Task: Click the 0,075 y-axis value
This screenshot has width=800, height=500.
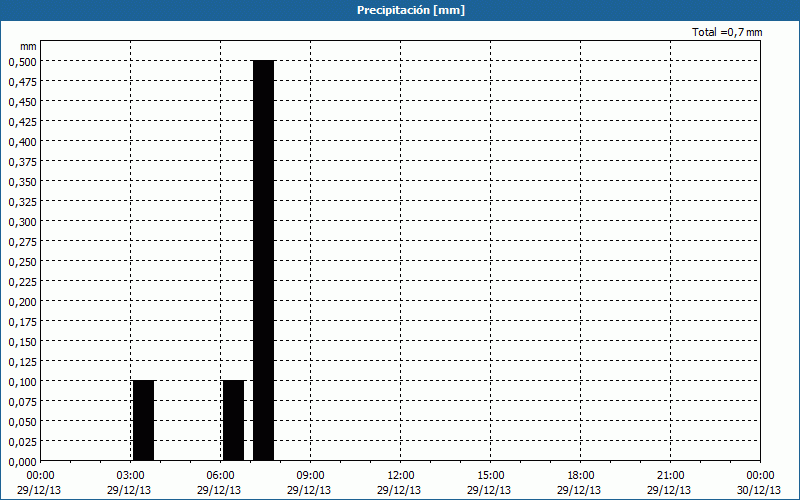Action: 23,402
